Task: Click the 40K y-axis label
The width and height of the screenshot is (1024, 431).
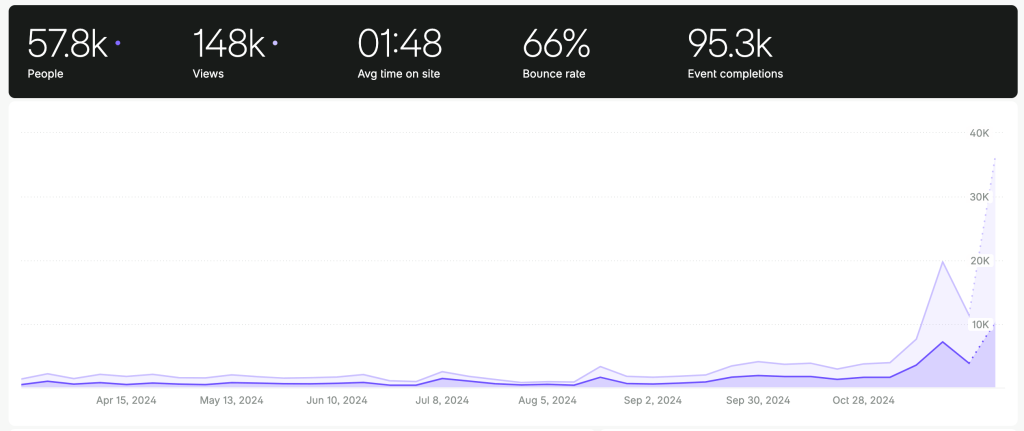Action: click(x=978, y=133)
